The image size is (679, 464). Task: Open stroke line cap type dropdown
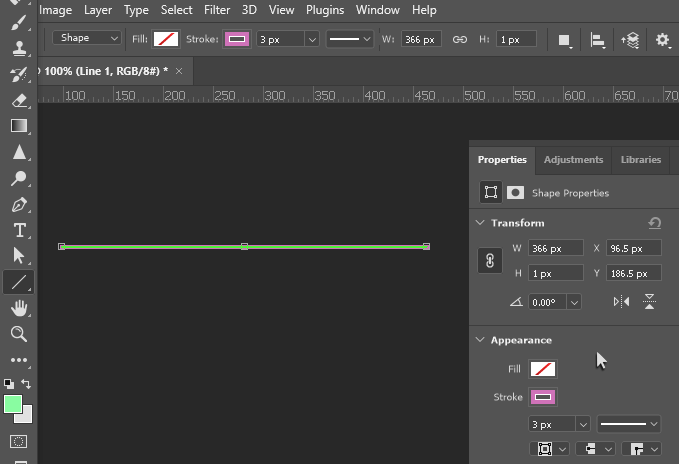point(595,449)
